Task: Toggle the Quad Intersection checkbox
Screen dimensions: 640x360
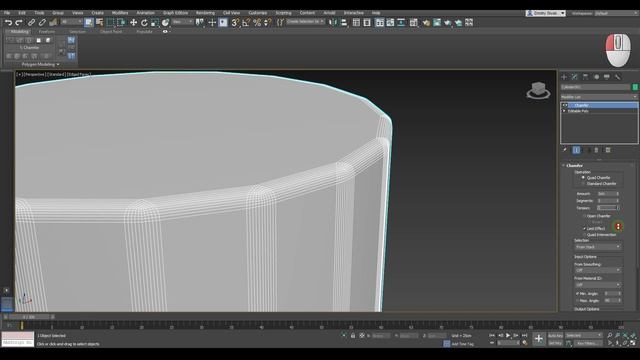Action: [584, 235]
